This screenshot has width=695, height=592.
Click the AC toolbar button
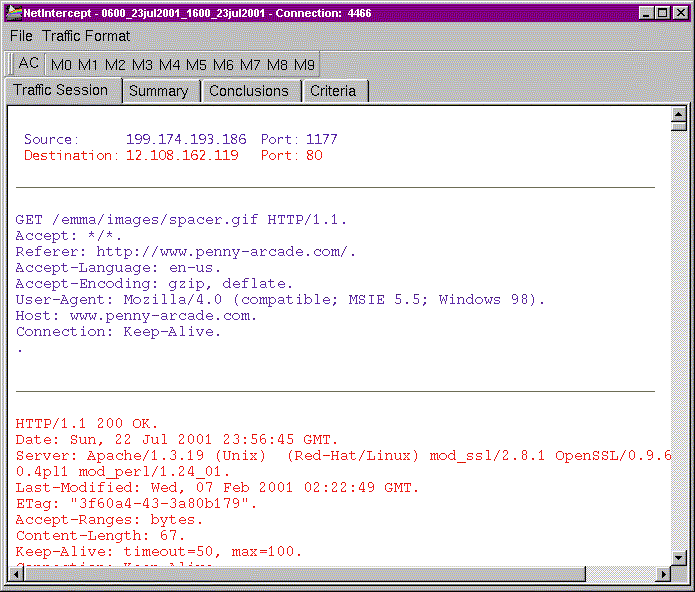pyautogui.click(x=29, y=63)
